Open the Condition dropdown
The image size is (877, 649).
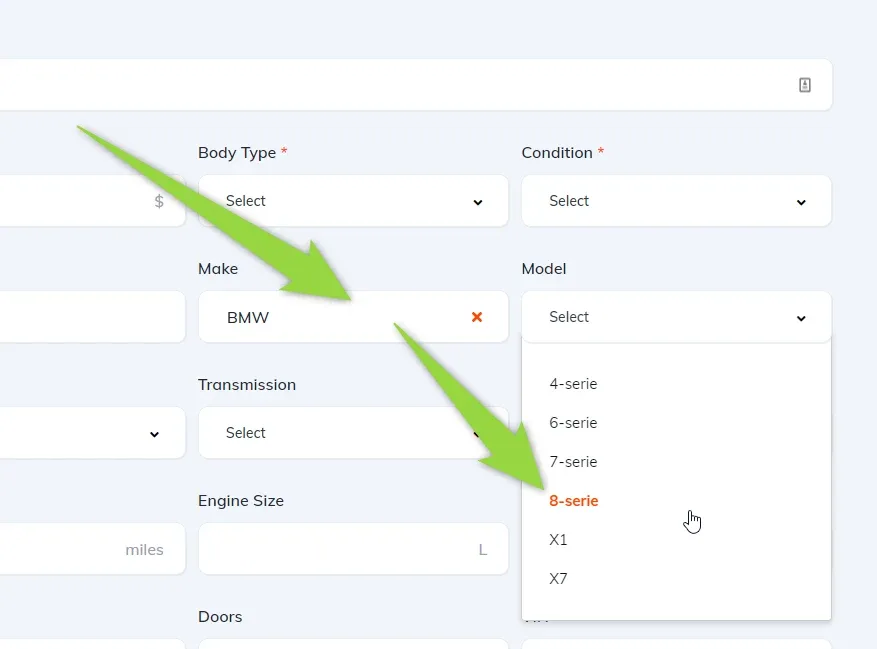676,201
